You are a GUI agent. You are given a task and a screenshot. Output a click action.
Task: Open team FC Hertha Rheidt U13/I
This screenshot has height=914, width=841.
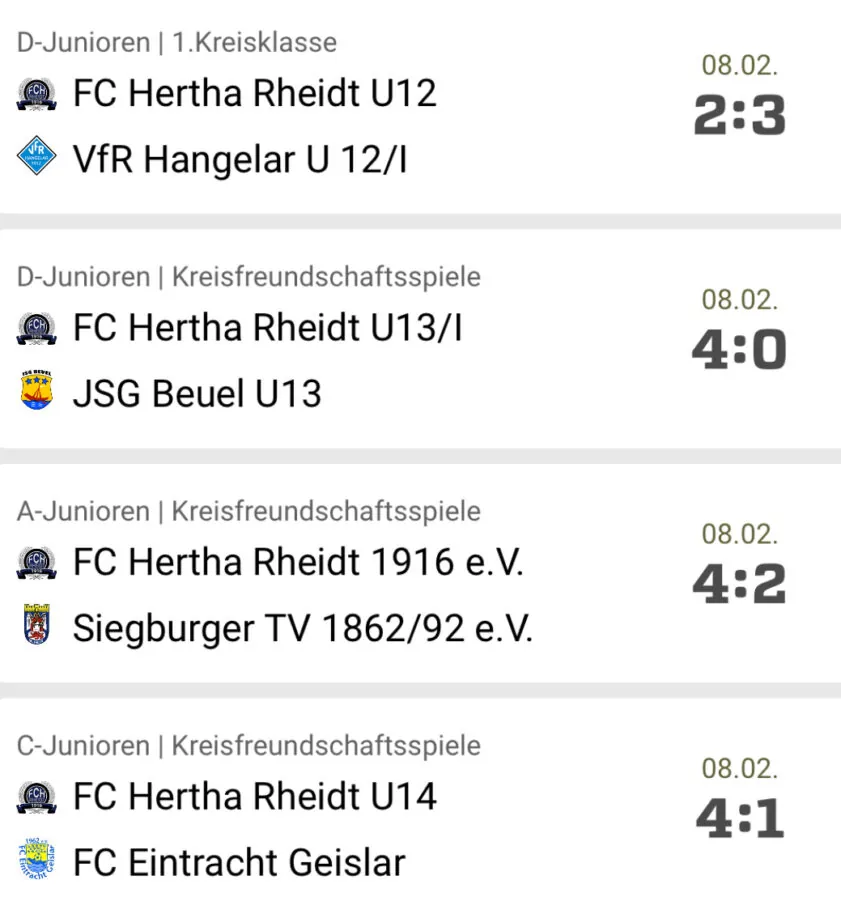268,328
